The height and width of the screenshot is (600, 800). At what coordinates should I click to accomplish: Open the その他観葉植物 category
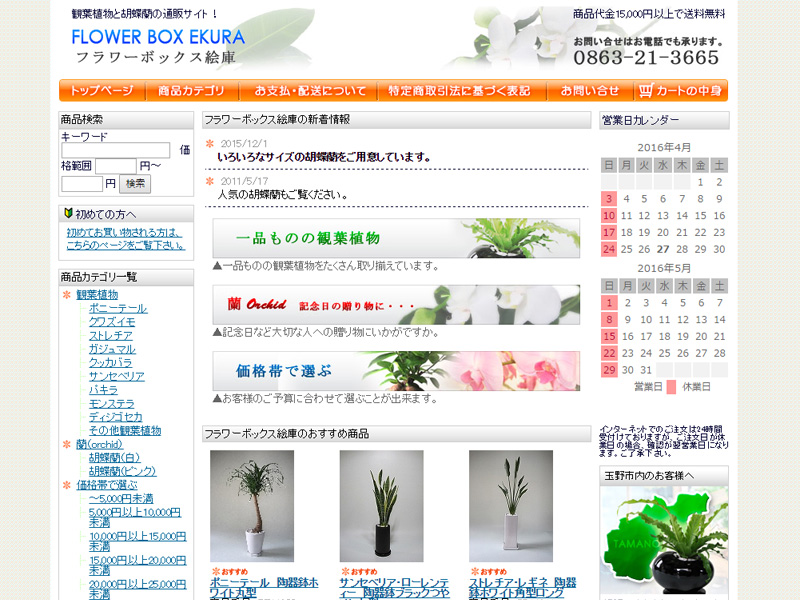click(x=125, y=431)
